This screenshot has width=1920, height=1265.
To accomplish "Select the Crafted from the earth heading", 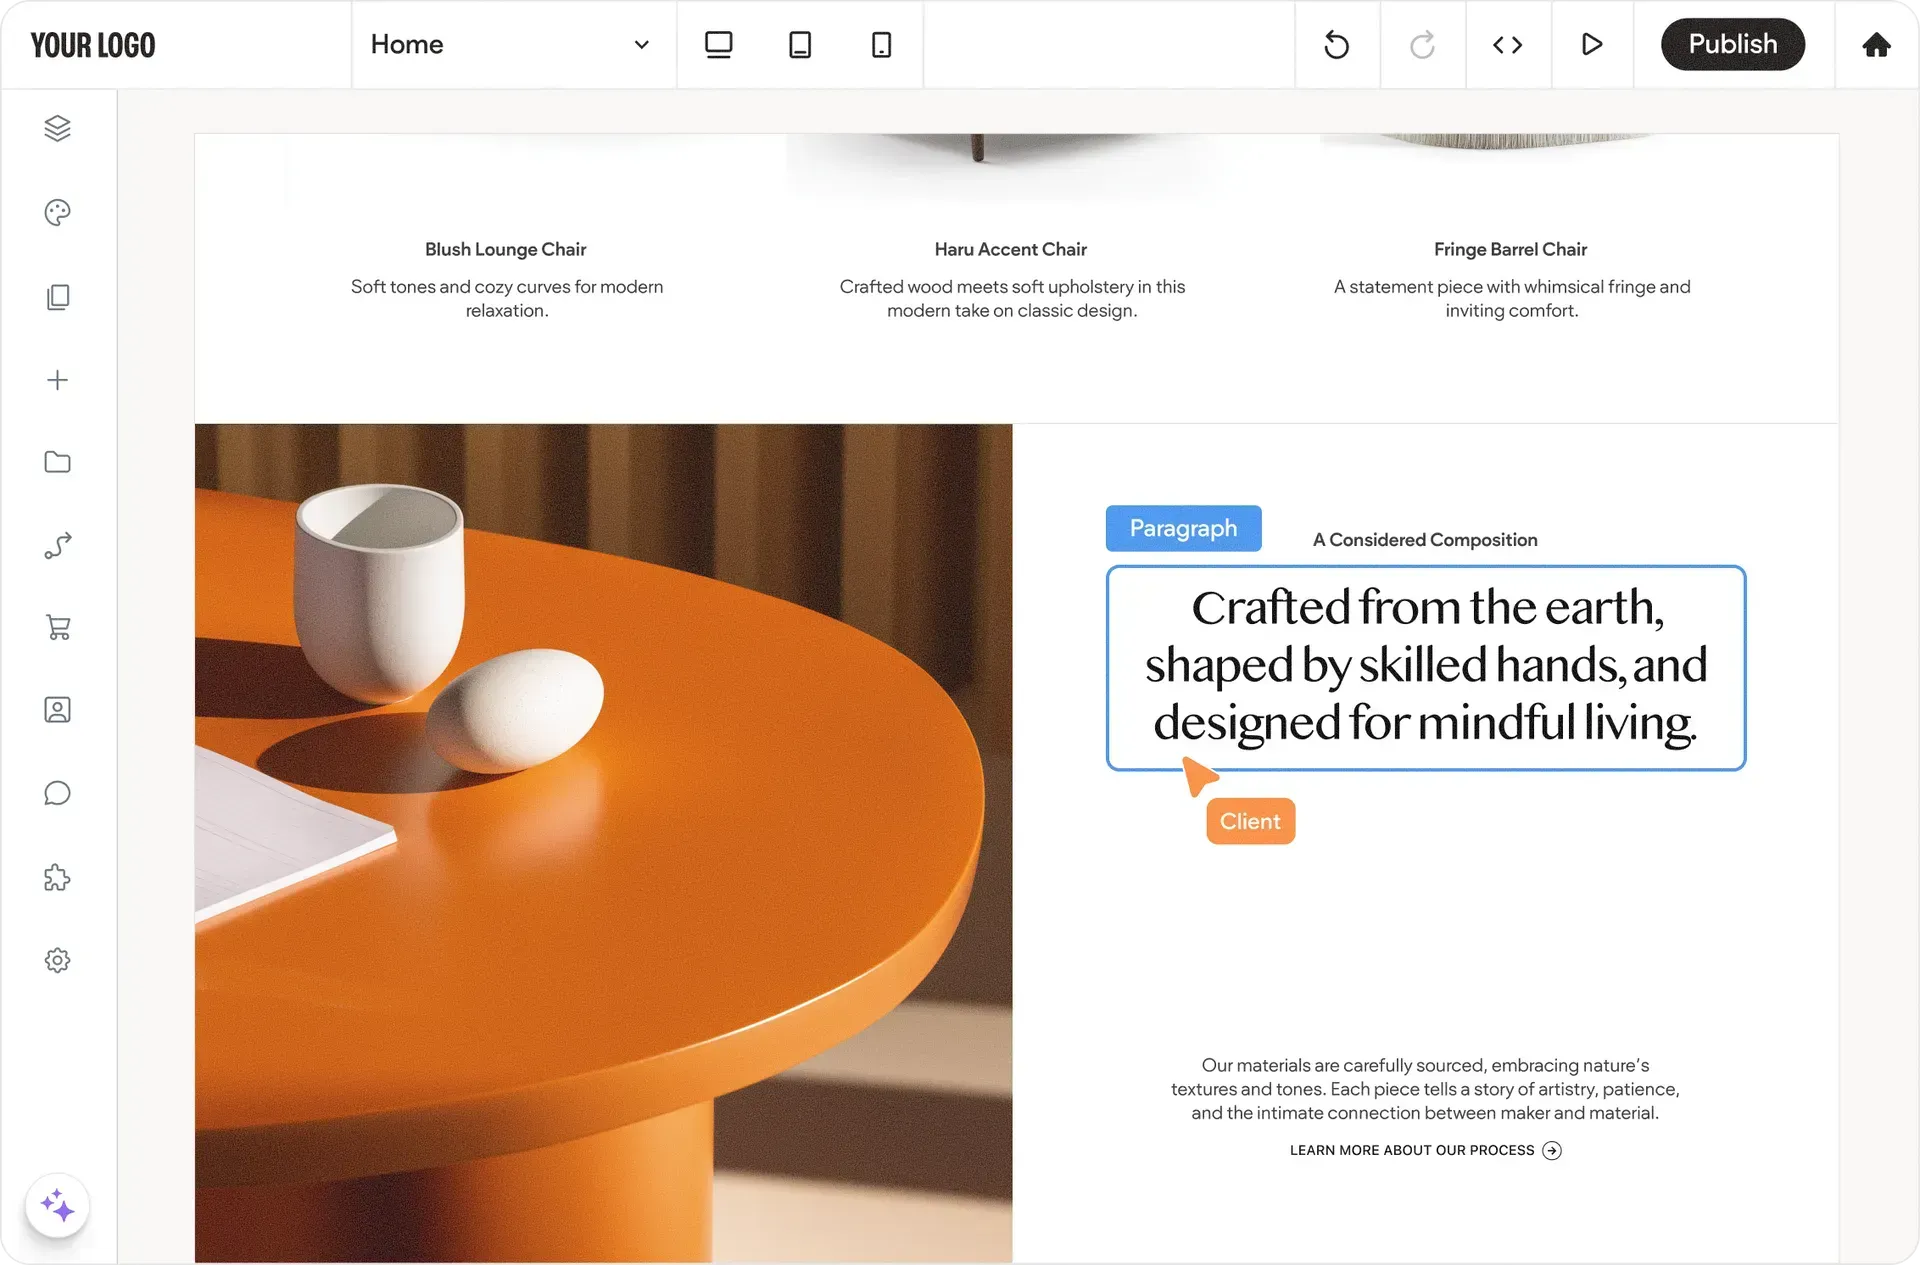I will (x=1425, y=666).
